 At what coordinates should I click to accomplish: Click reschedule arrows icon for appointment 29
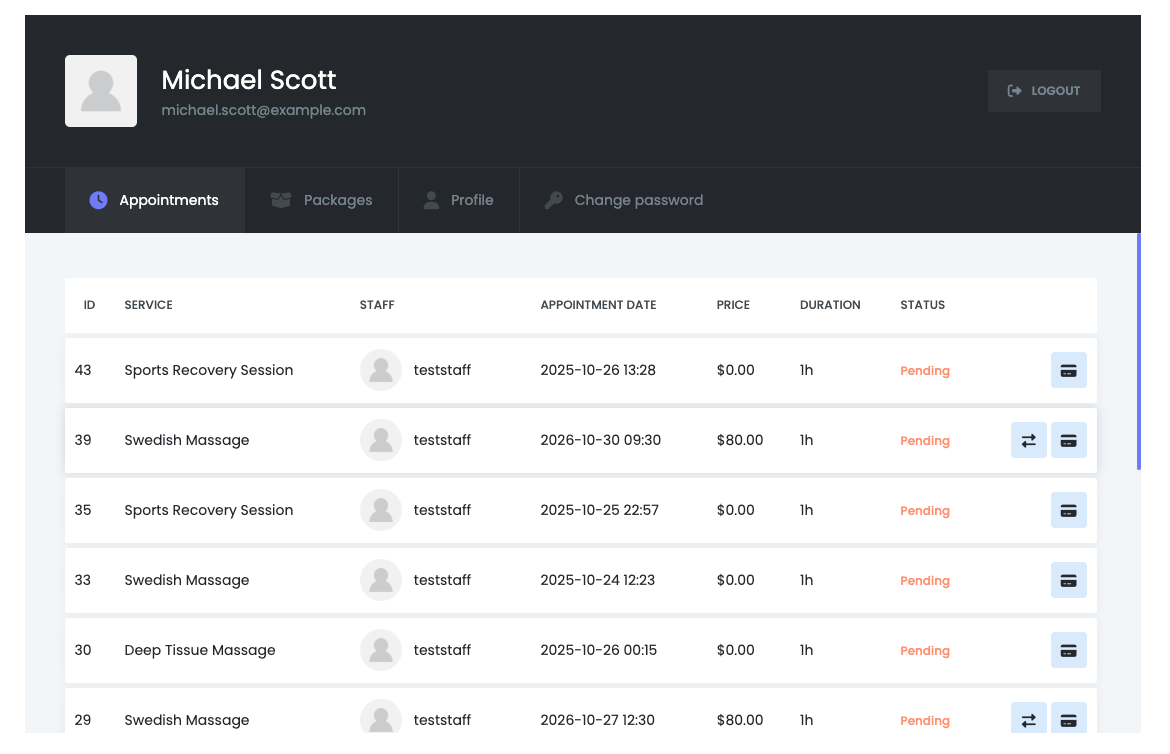click(x=1028, y=719)
